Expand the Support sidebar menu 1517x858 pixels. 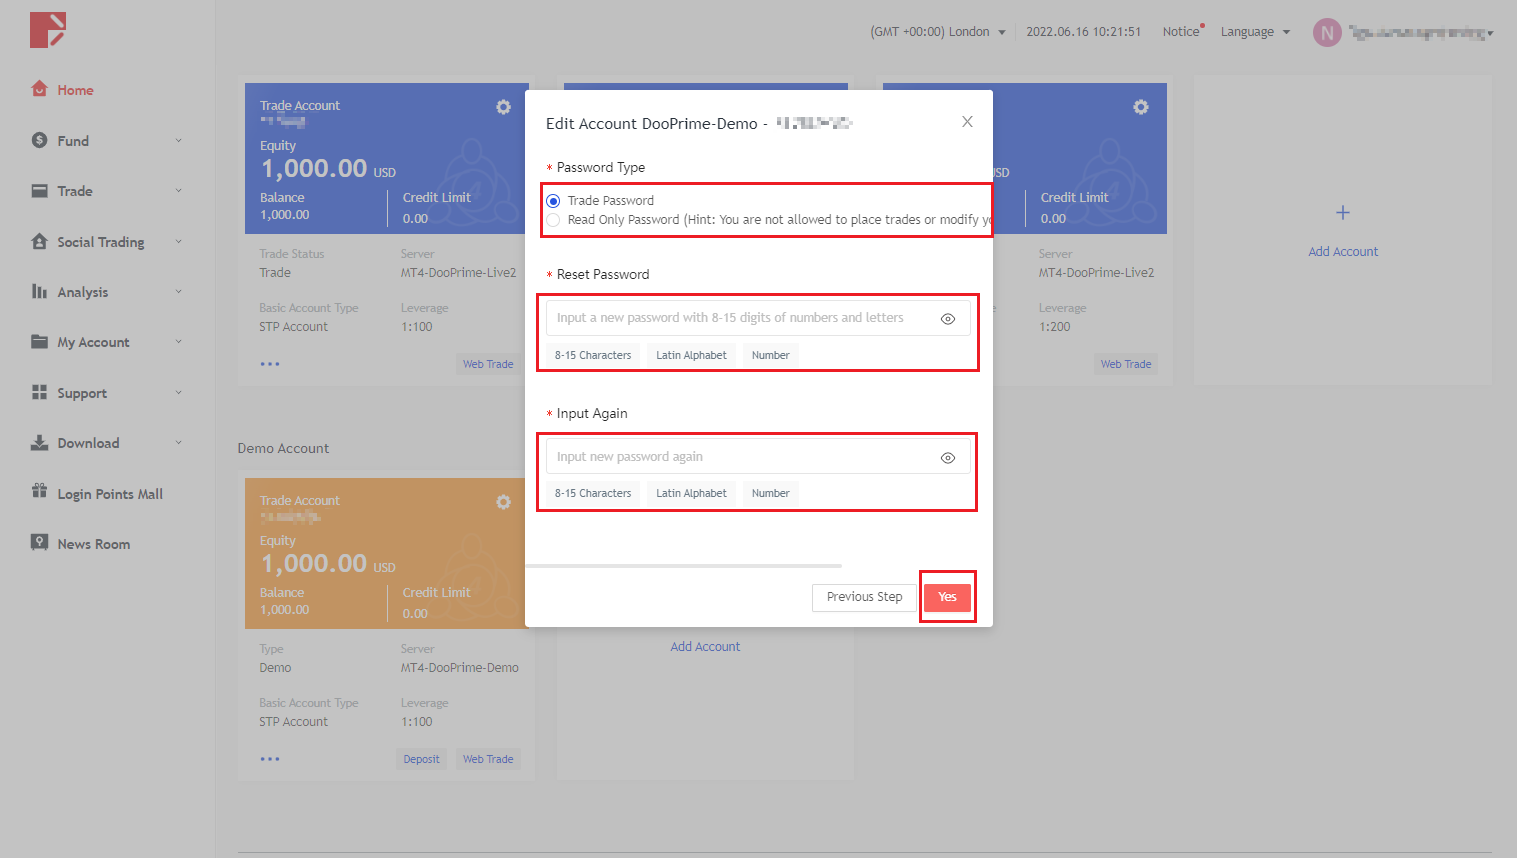click(82, 393)
